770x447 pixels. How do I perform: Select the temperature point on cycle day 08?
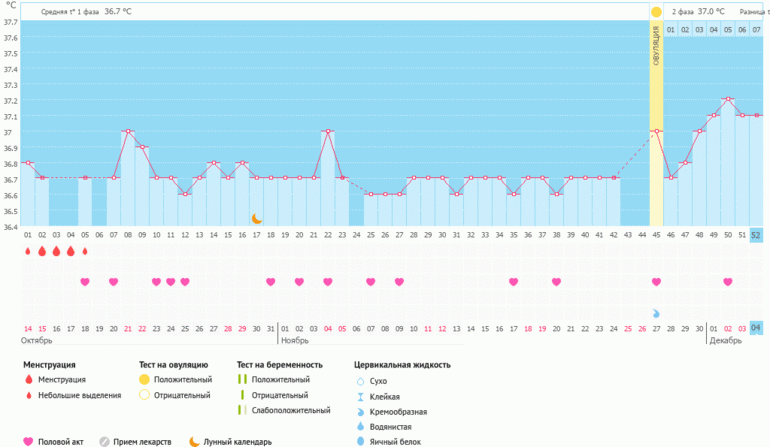click(127, 131)
